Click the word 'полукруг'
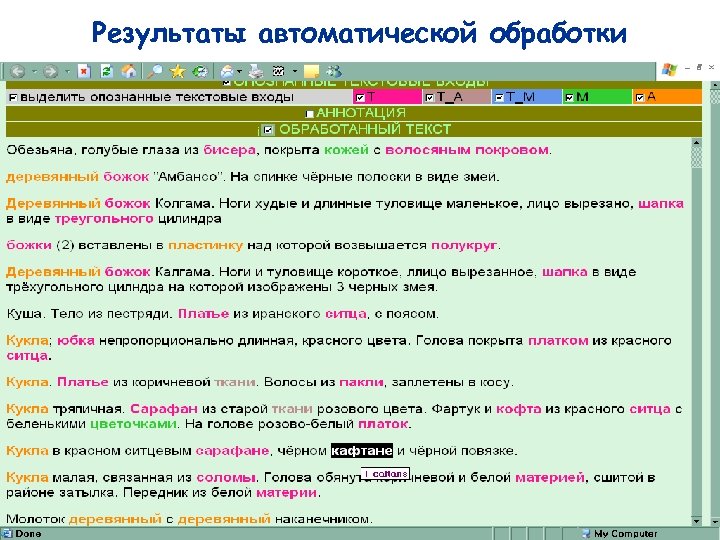720x540 pixels. coord(464,245)
